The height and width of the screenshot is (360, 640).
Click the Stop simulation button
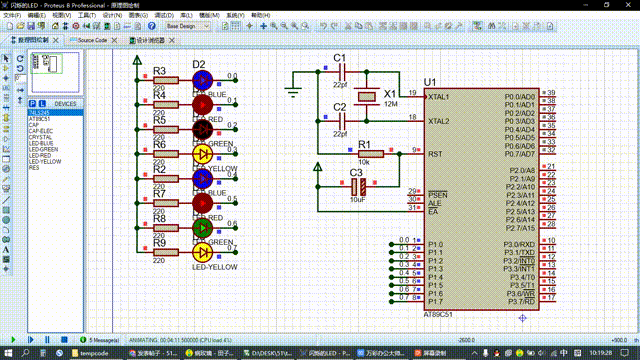(x=64, y=340)
